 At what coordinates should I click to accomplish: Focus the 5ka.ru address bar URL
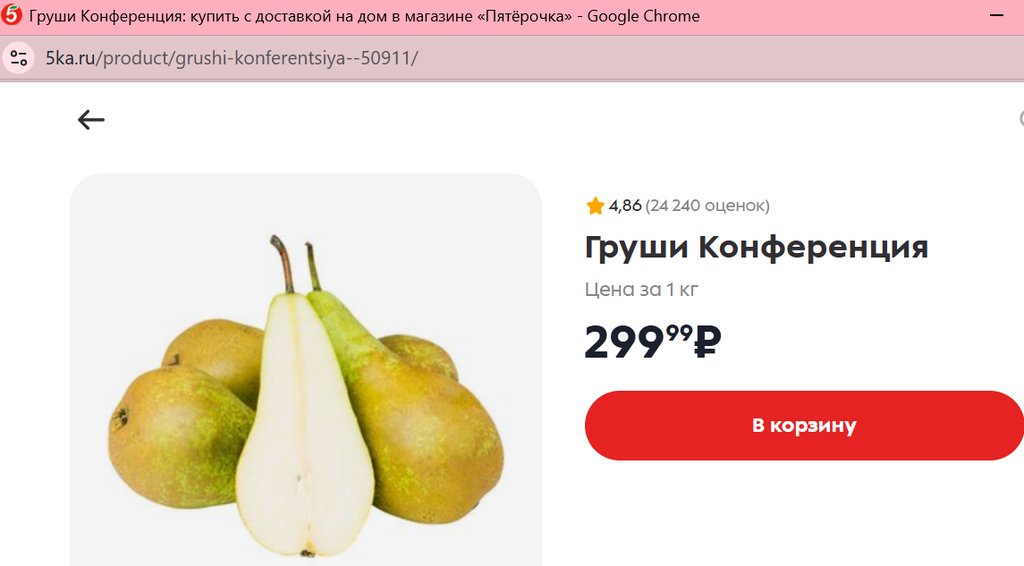[x=231, y=58]
